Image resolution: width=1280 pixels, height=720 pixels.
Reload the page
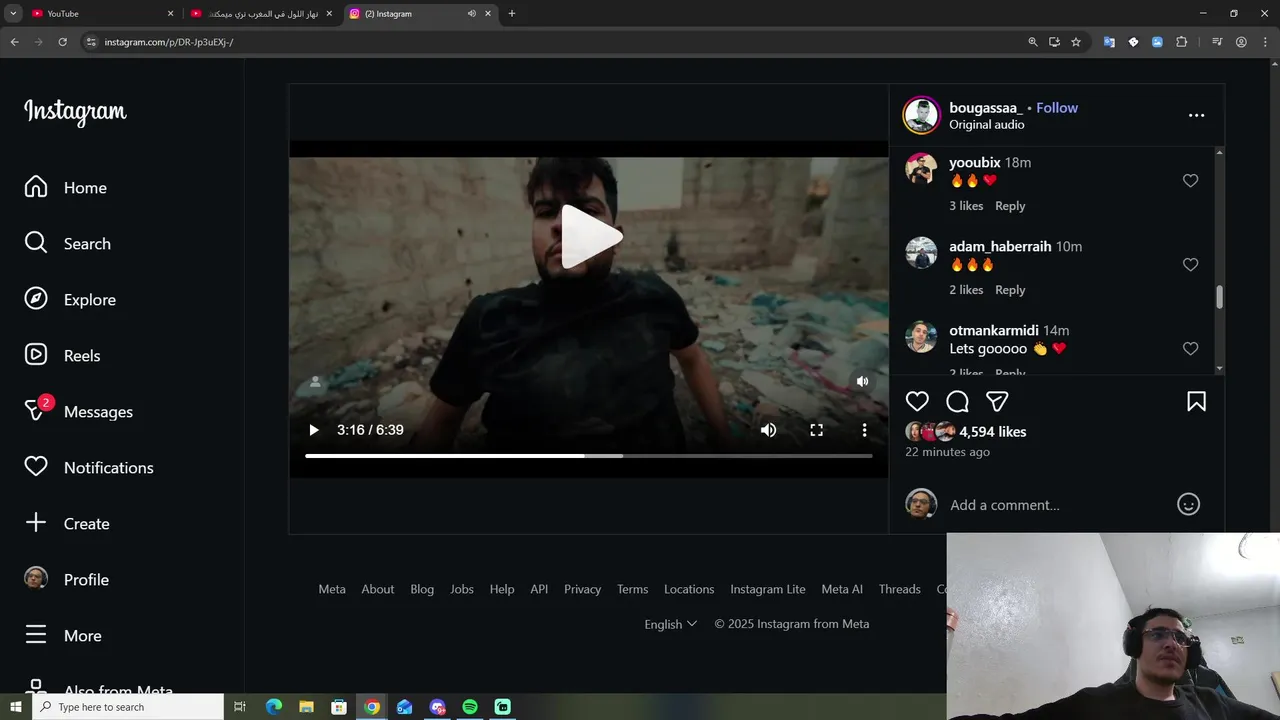tap(62, 42)
